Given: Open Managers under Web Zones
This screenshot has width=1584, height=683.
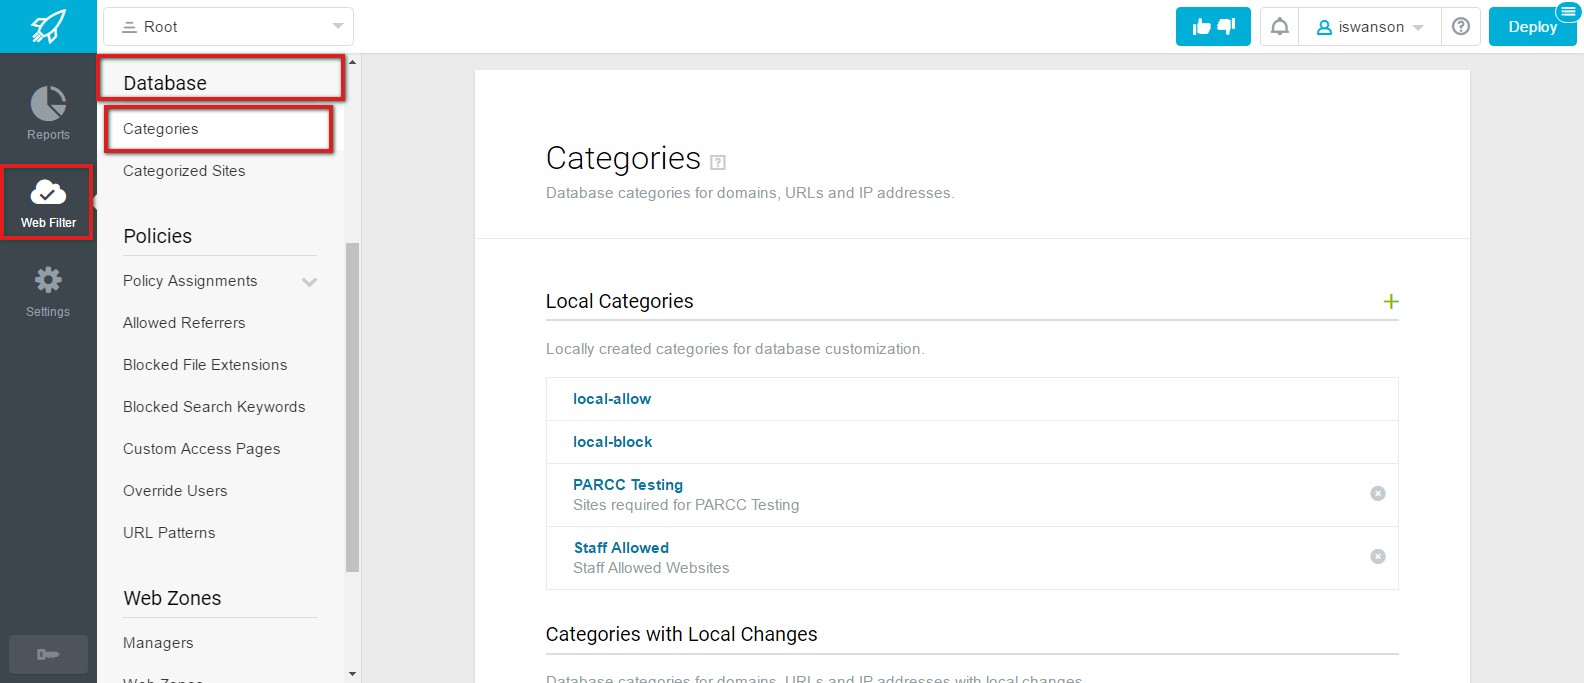Looking at the screenshot, I should pyautogui.click(x=158, y=643).
